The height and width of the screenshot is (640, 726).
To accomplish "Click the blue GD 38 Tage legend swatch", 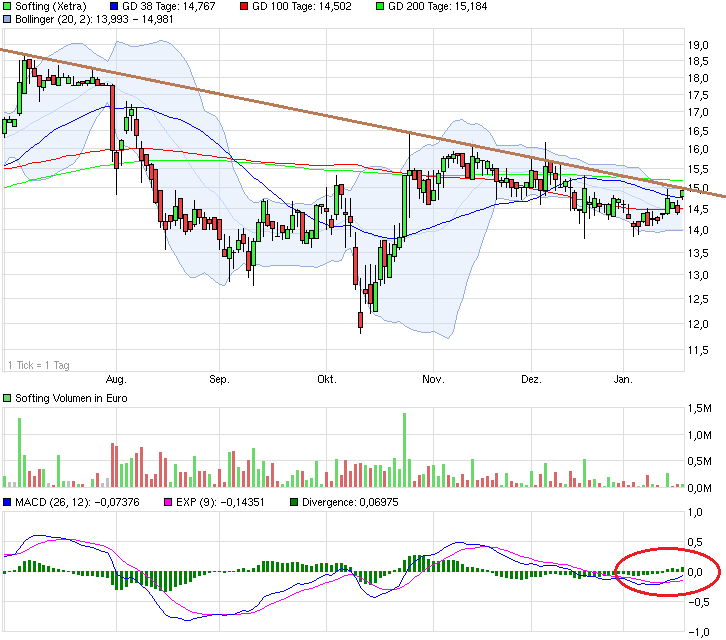I will point(114,6).
